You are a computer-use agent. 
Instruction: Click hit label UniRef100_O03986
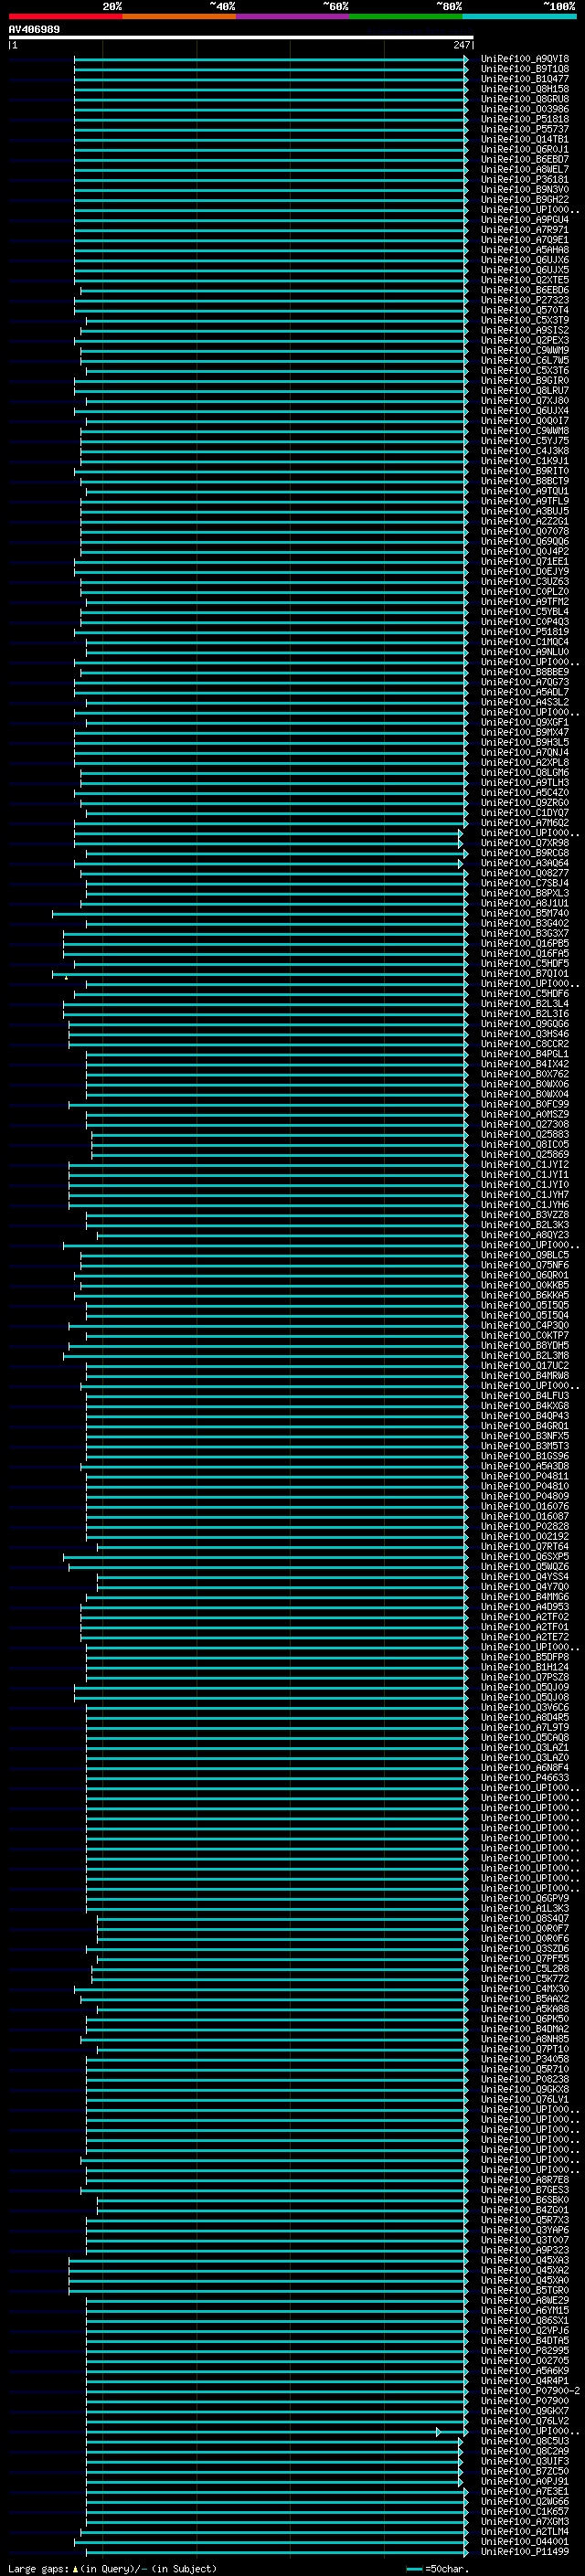pos(525,109)
